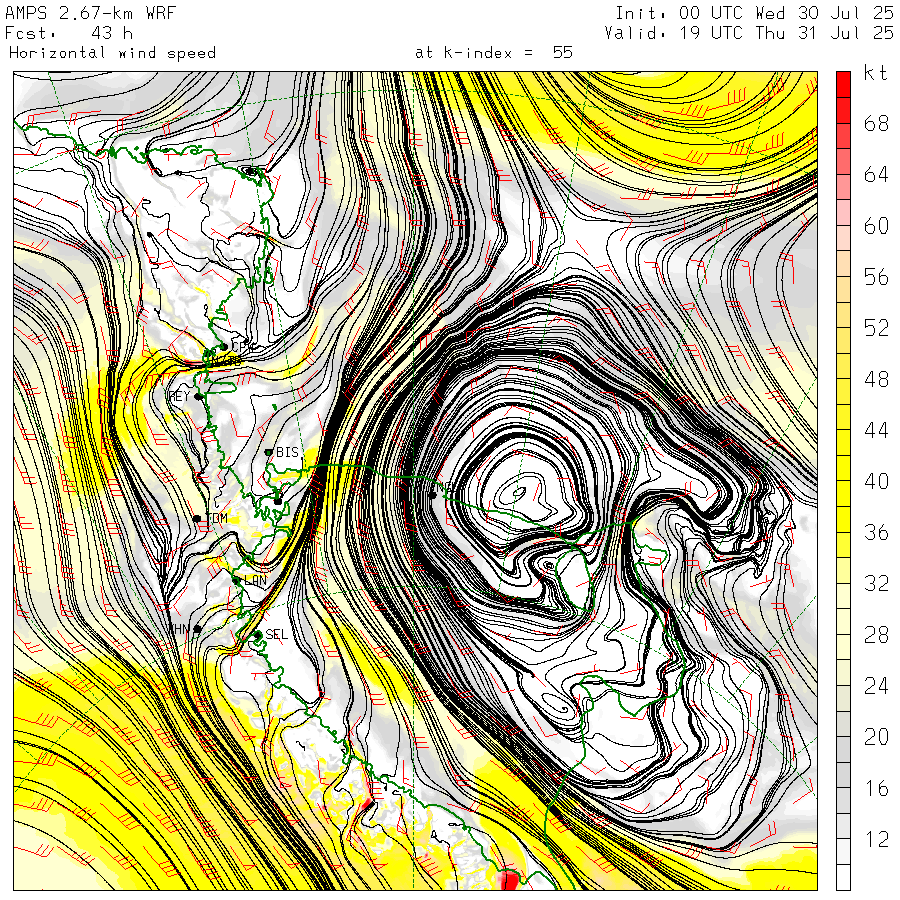The height and width of the screenshot is (900, 900).
Task: Click the 52 value on the colorbar
Action: (x=876, y=328)
